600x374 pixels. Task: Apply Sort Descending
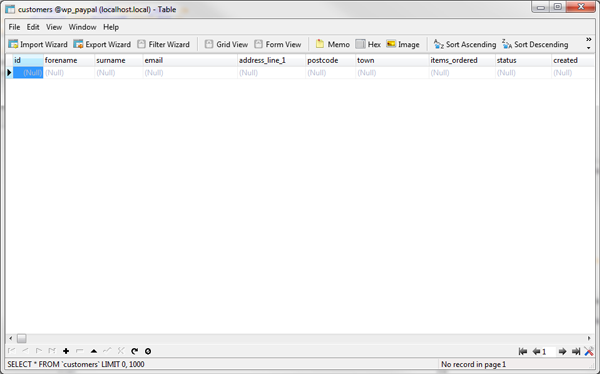tap(535, 44)
